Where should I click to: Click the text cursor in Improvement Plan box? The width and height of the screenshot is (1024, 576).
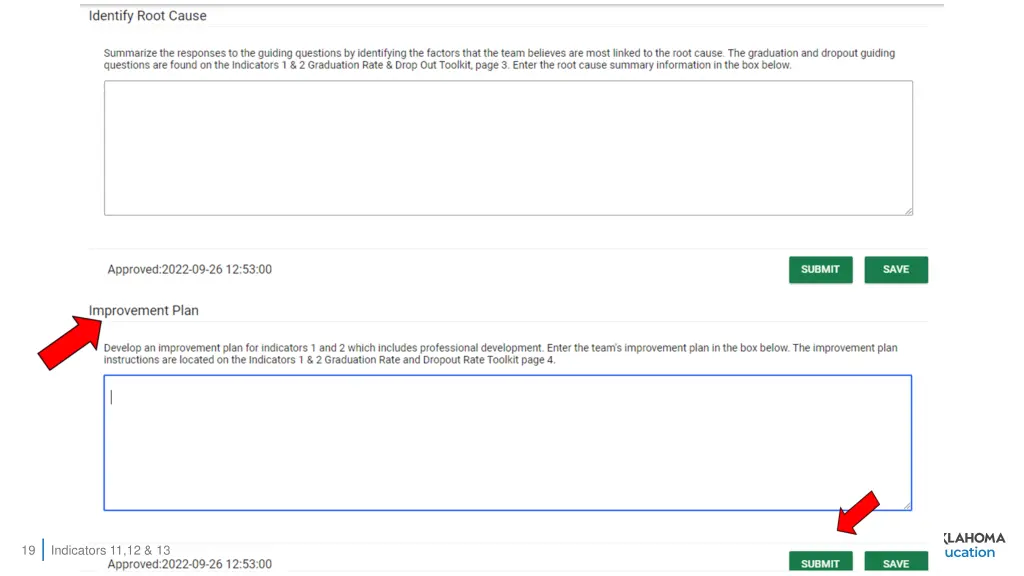(x=111, y=396)
